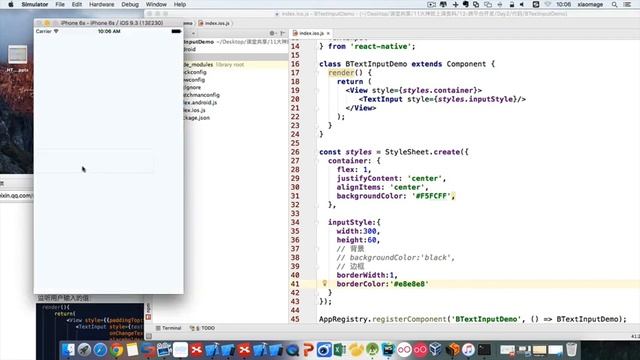Open Finder from the Dock
Image resolution: width=640 pixels, height=360 pixels.
pos(69,350)
